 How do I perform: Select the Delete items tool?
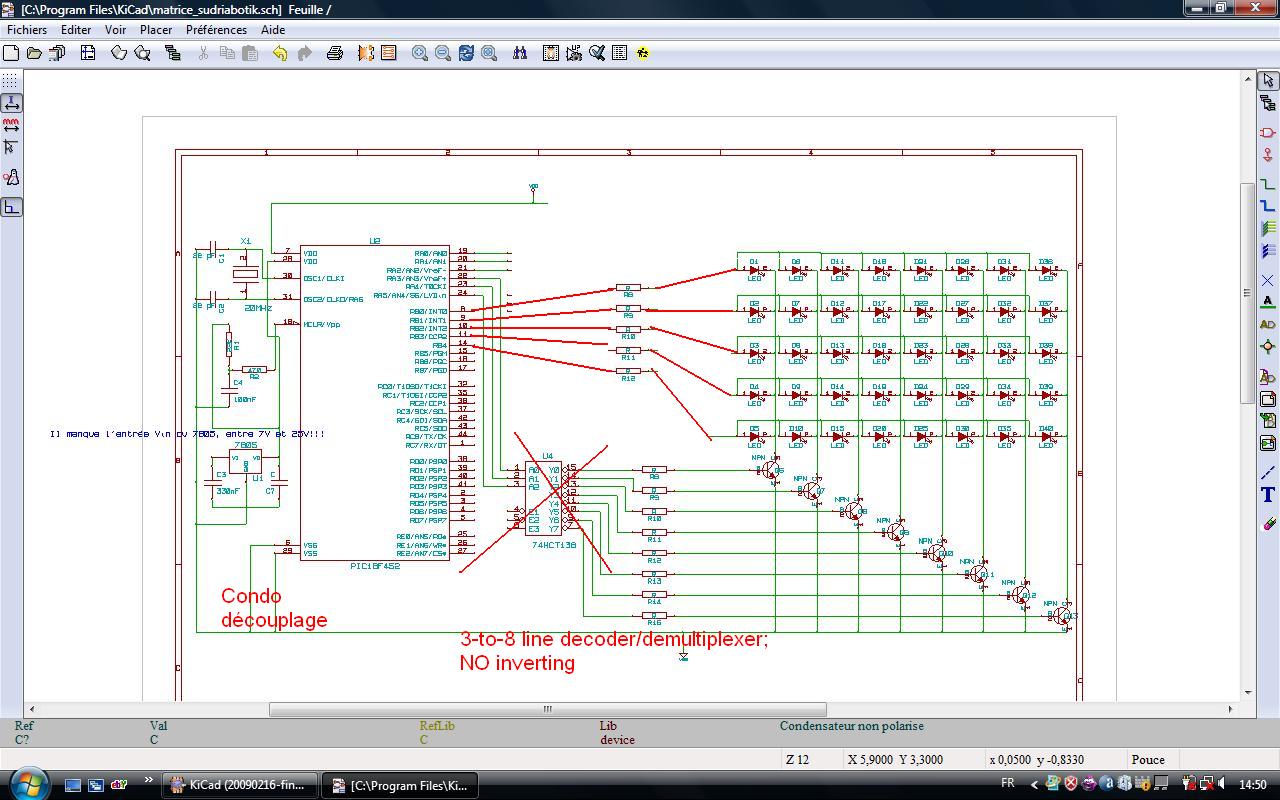(1268, 522)
